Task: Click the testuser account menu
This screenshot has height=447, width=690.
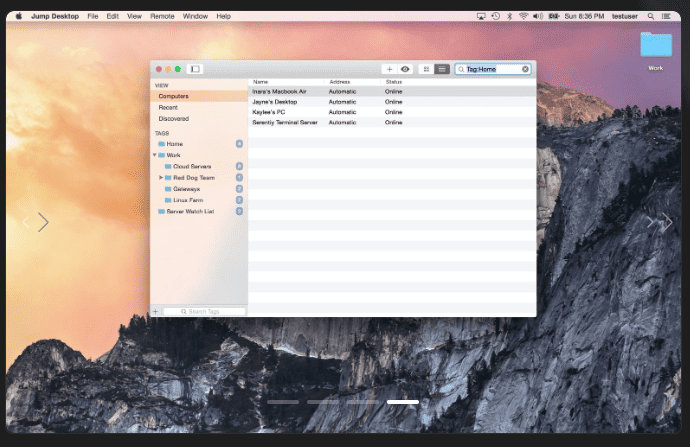Action: coord(624,16)
